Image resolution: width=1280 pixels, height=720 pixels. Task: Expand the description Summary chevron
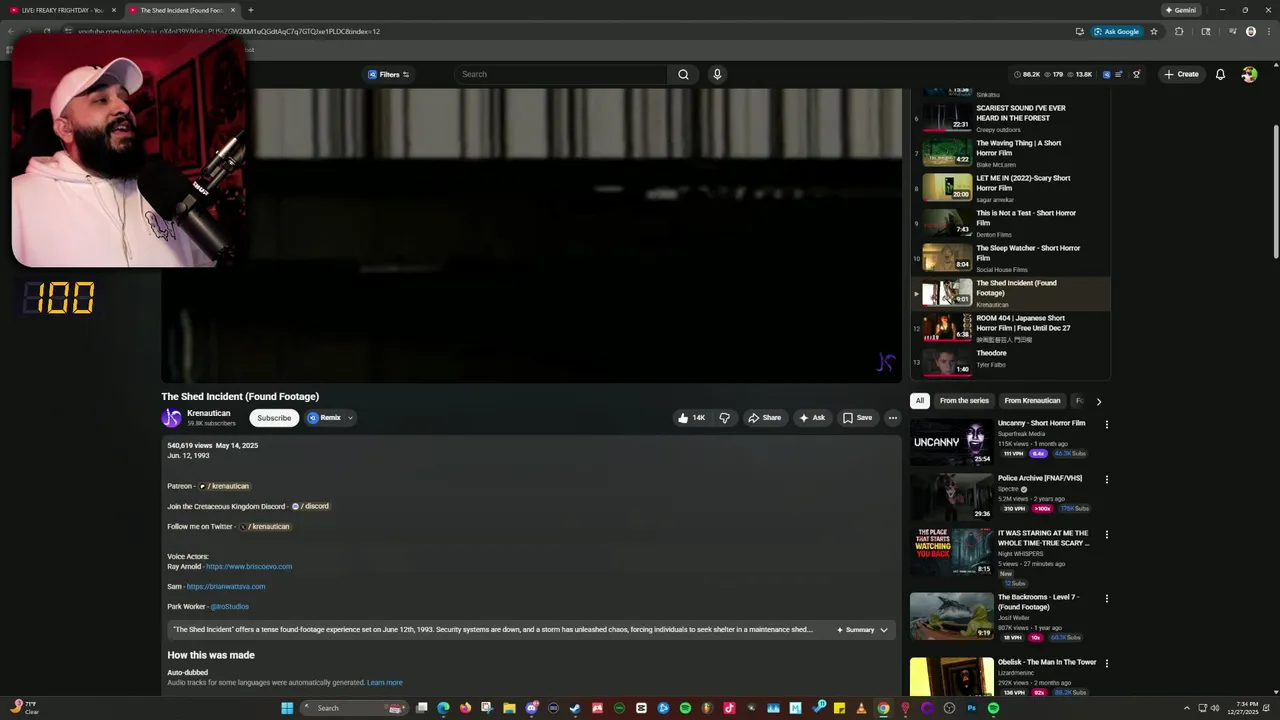click(884, 630)
